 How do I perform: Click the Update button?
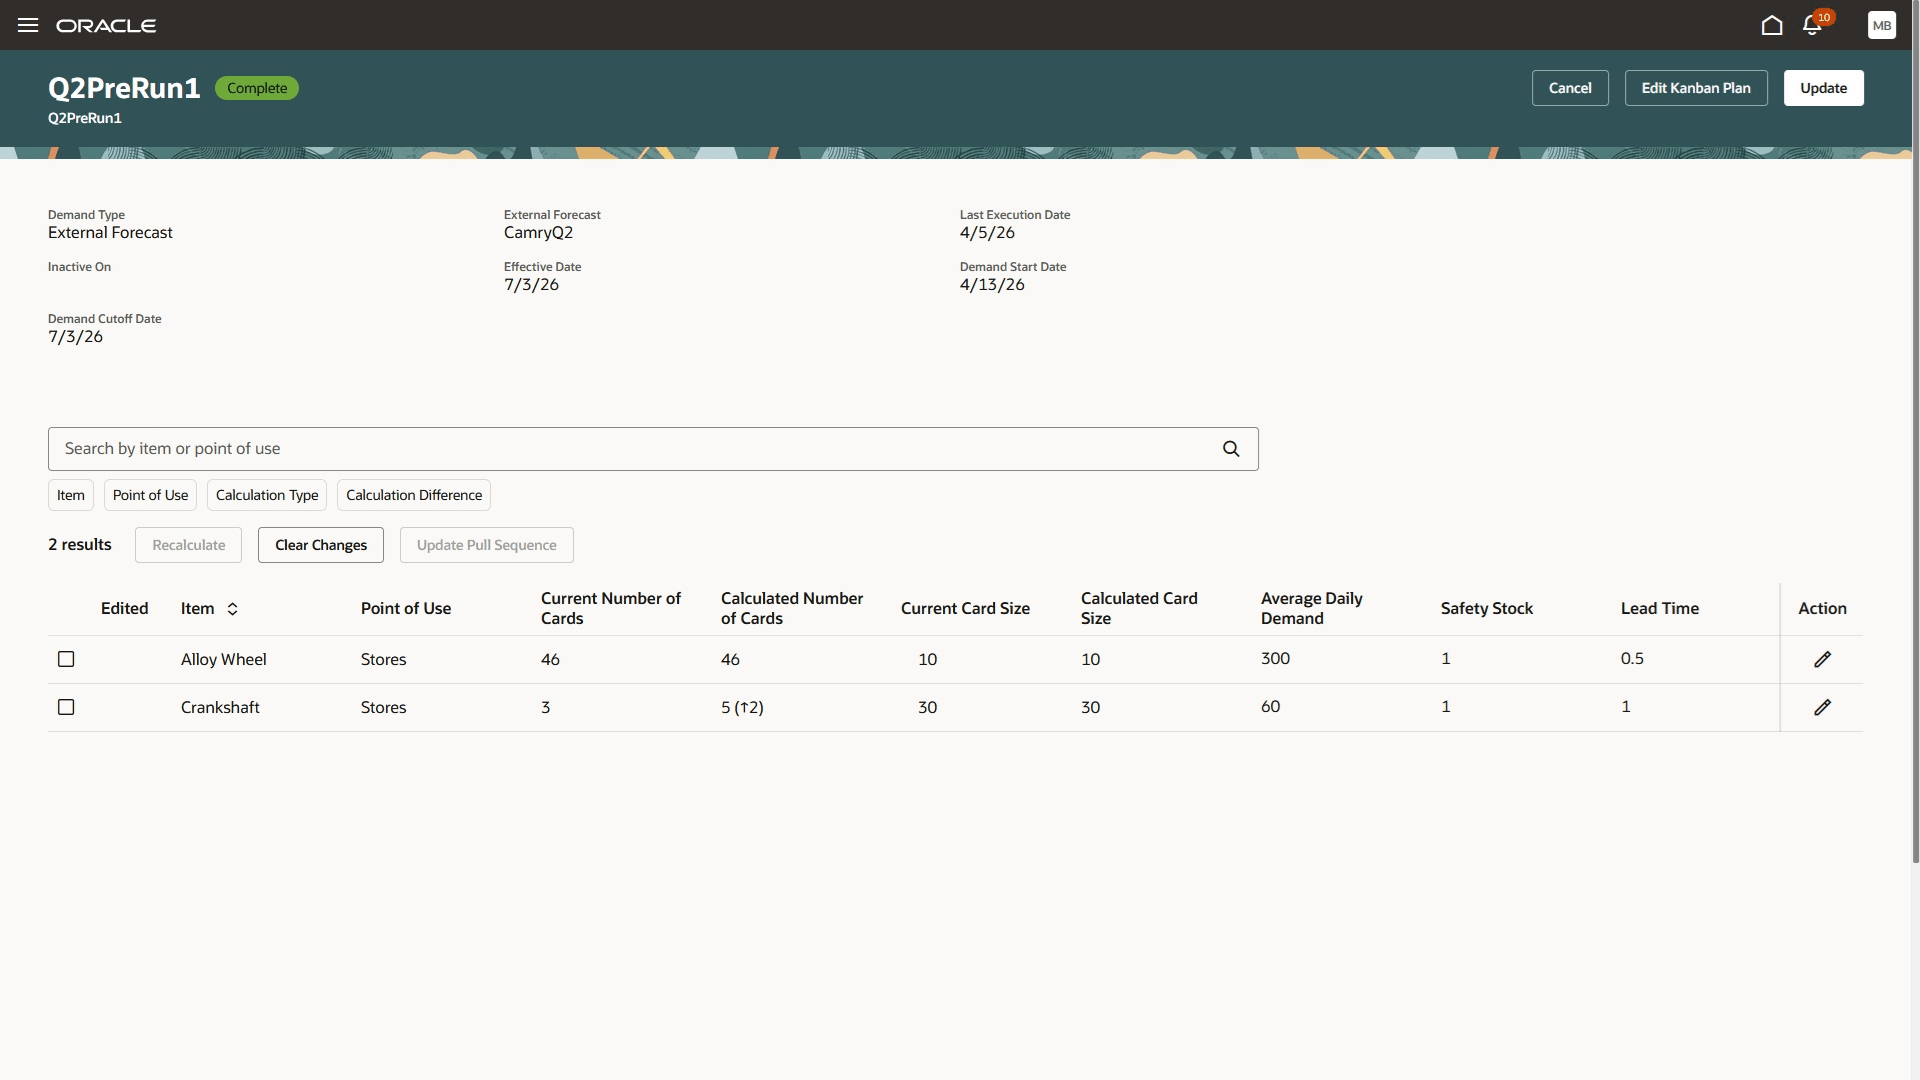click(x=1823, y=88)
